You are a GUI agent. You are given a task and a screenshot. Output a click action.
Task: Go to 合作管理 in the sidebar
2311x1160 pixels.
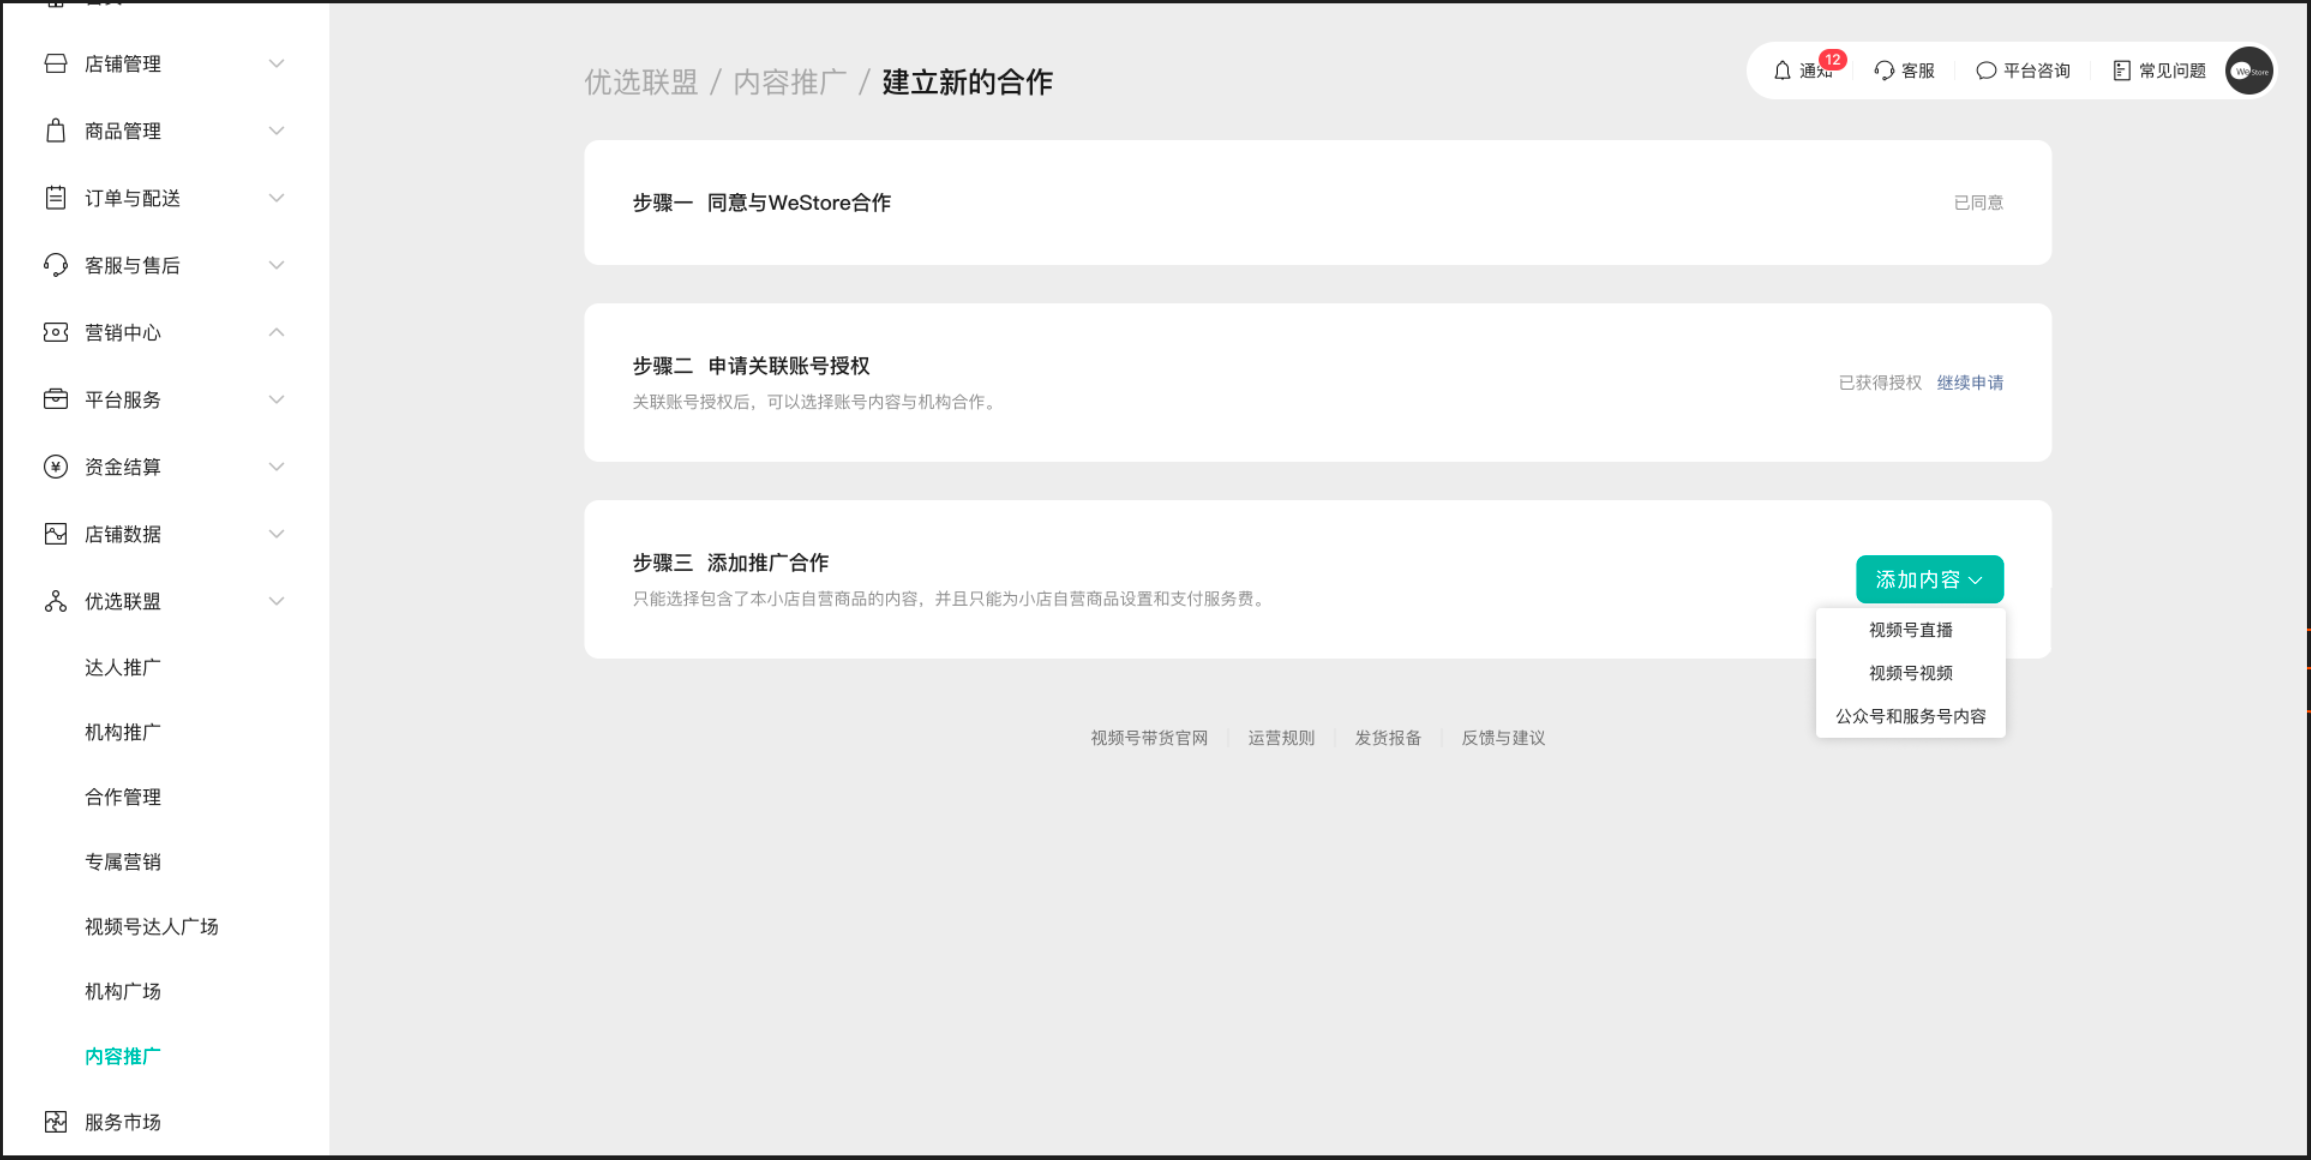coord(123,797)
